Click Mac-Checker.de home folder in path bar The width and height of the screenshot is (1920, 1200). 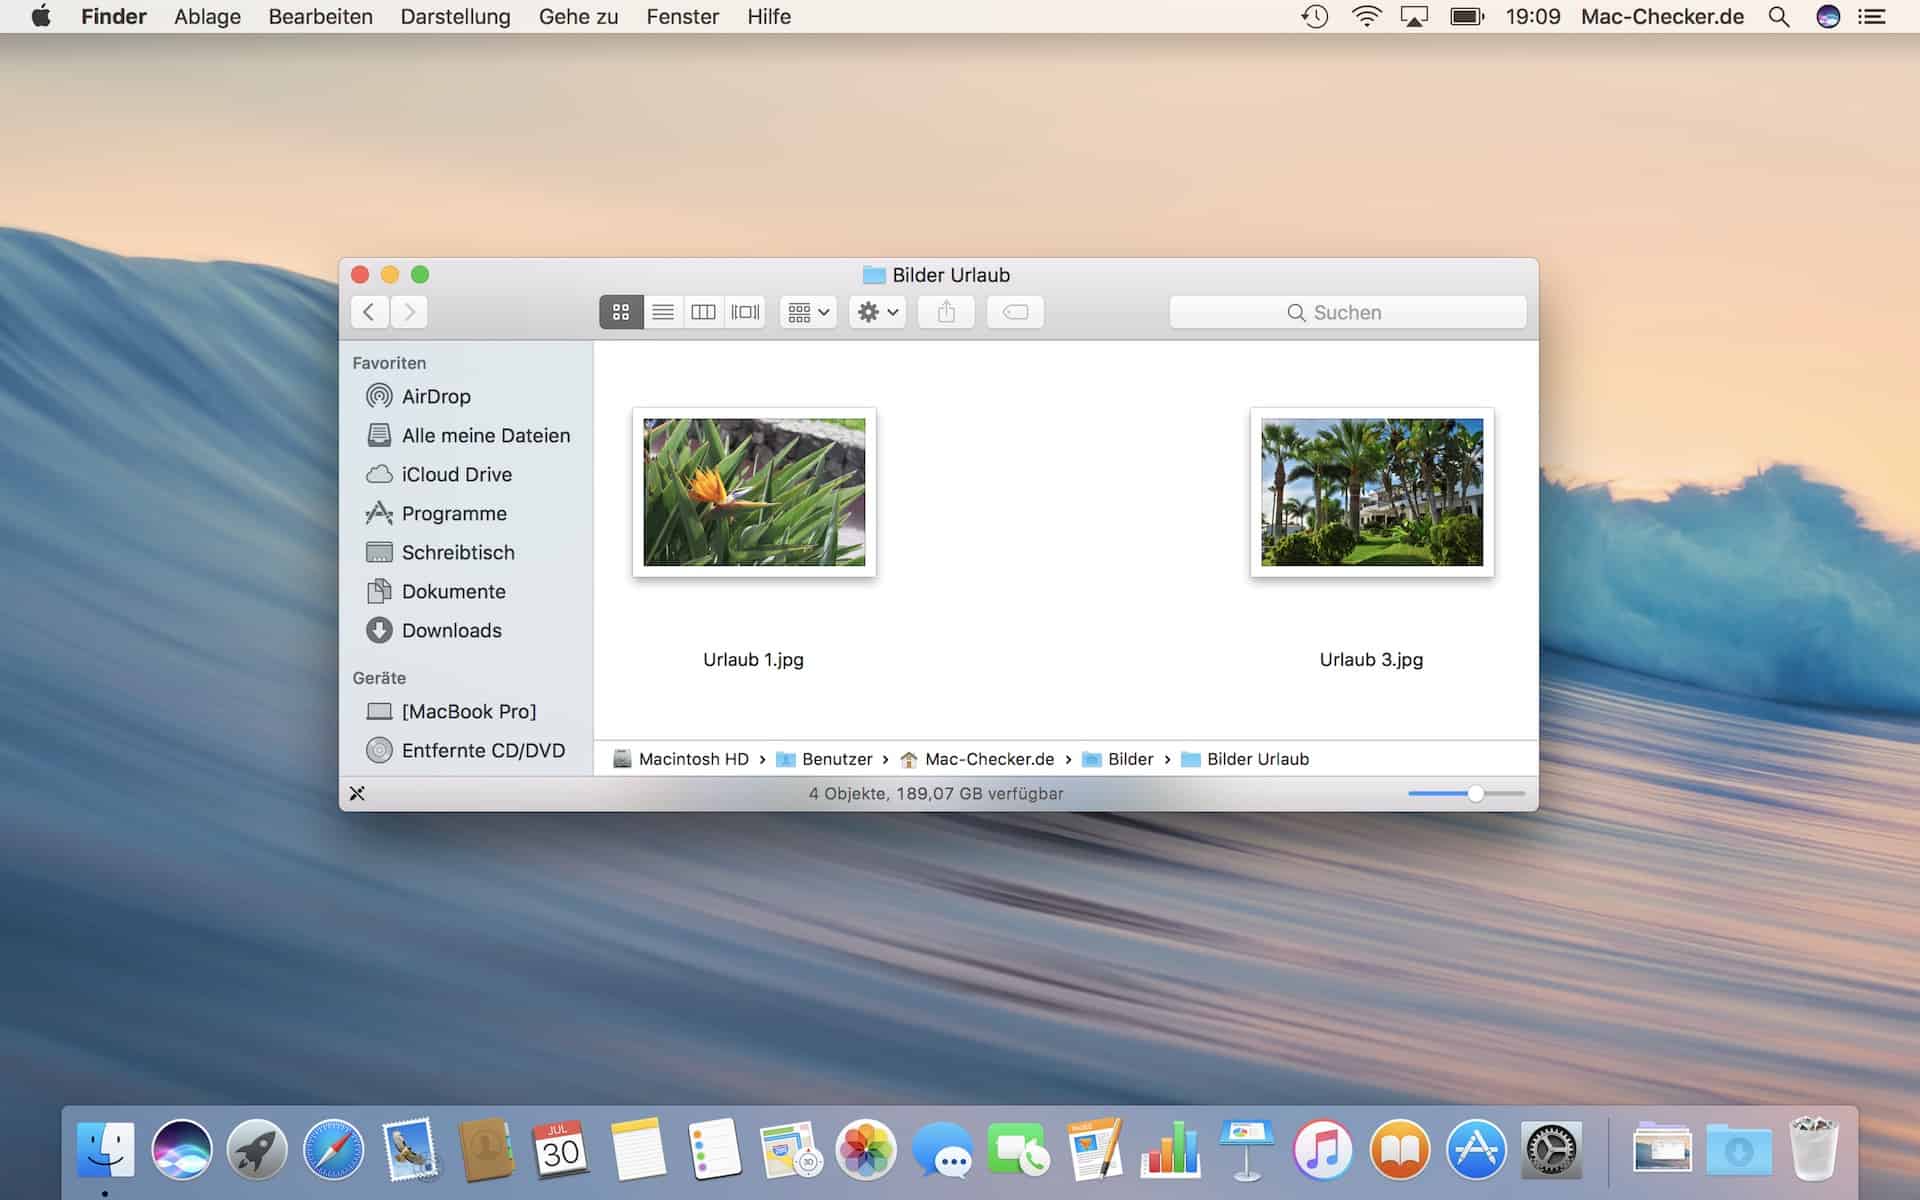(977, 759)
